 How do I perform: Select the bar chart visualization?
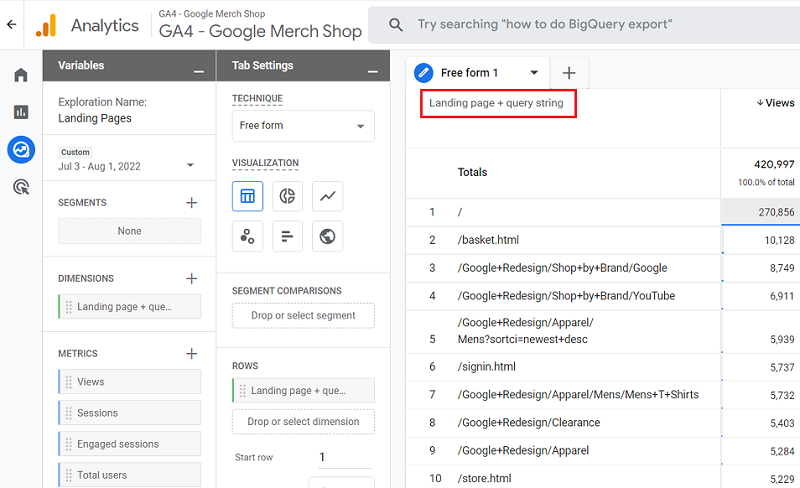pos(287,236)
